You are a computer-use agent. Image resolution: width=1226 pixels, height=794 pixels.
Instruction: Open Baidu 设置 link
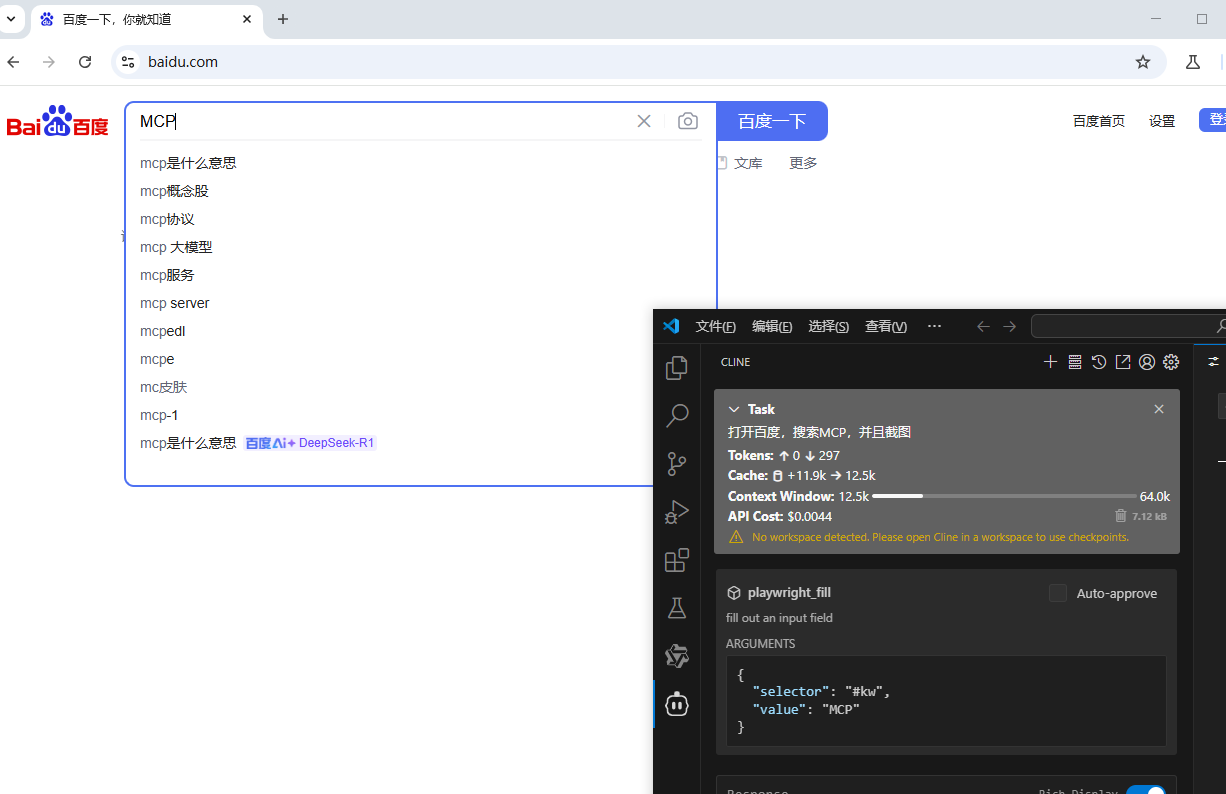(x=1162, y=121)
